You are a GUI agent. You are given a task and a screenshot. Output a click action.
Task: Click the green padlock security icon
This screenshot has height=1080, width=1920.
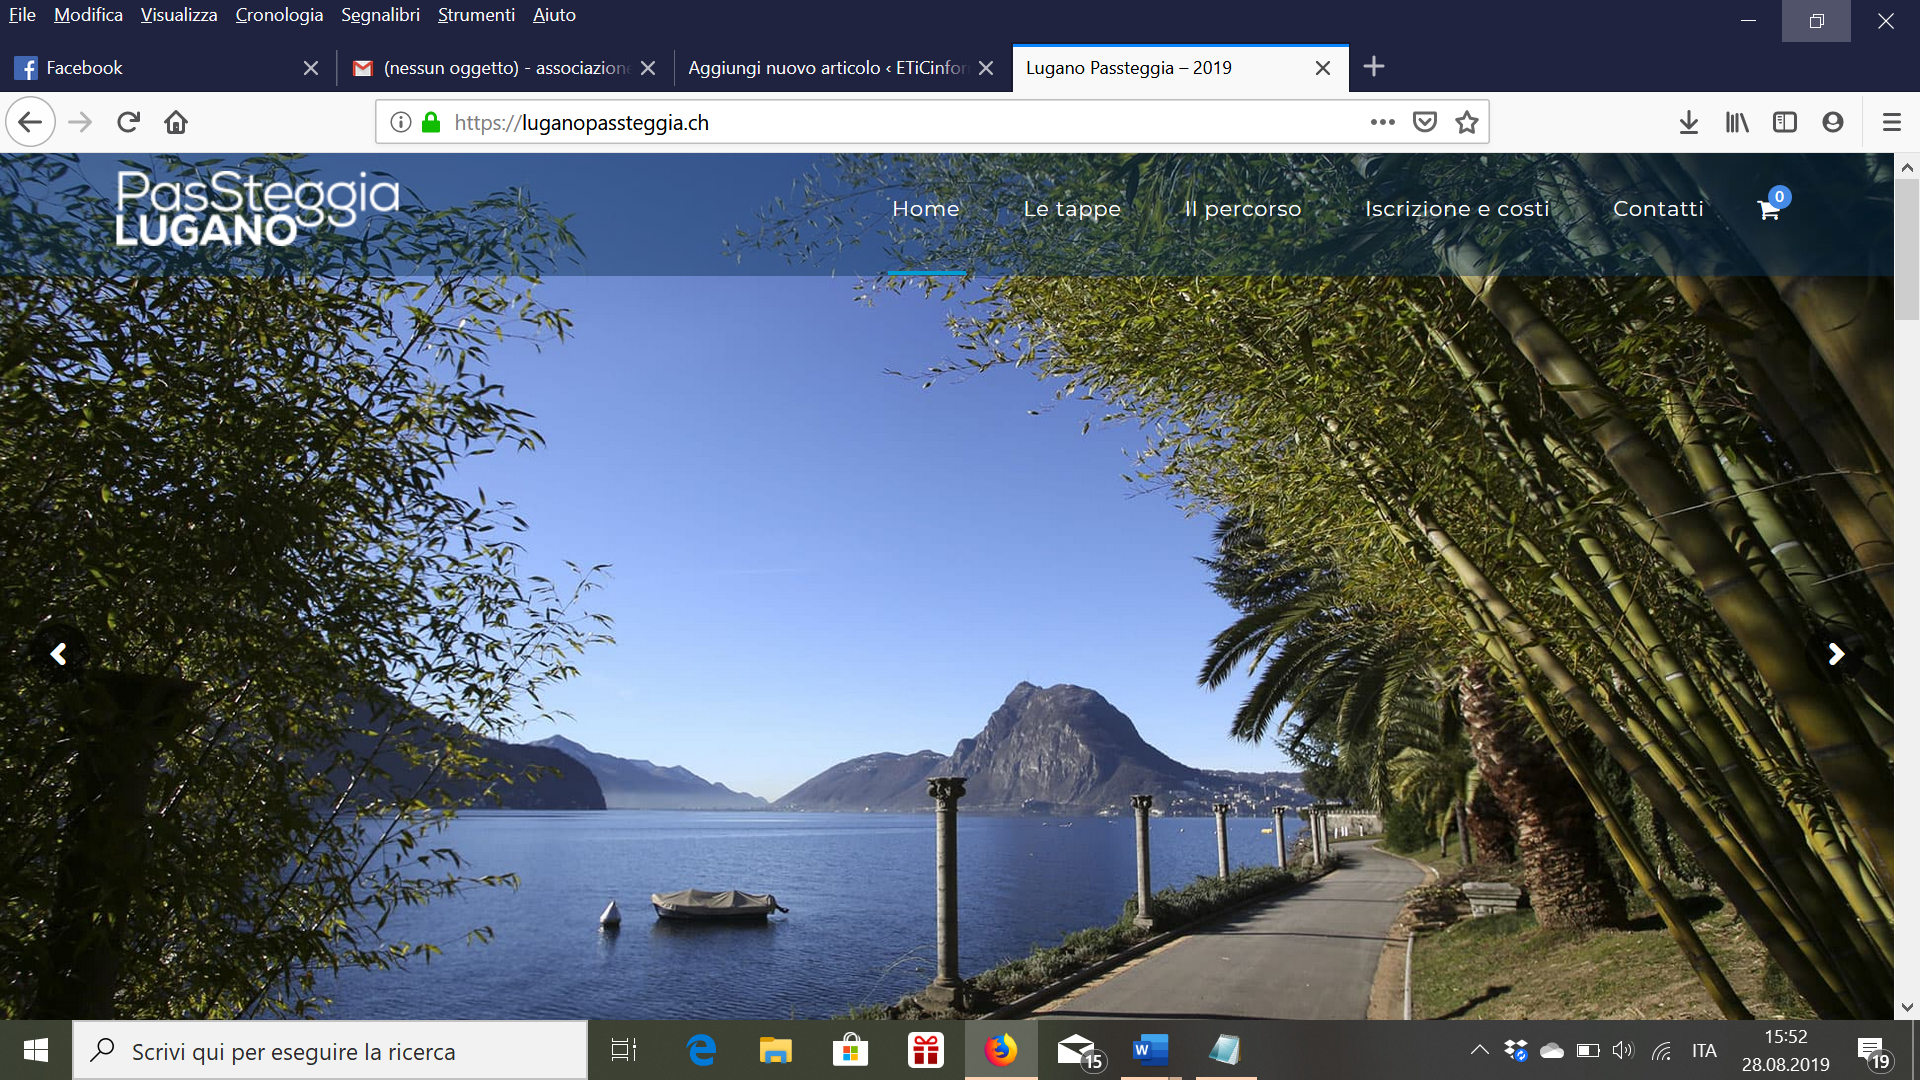[x=431, y=122]
